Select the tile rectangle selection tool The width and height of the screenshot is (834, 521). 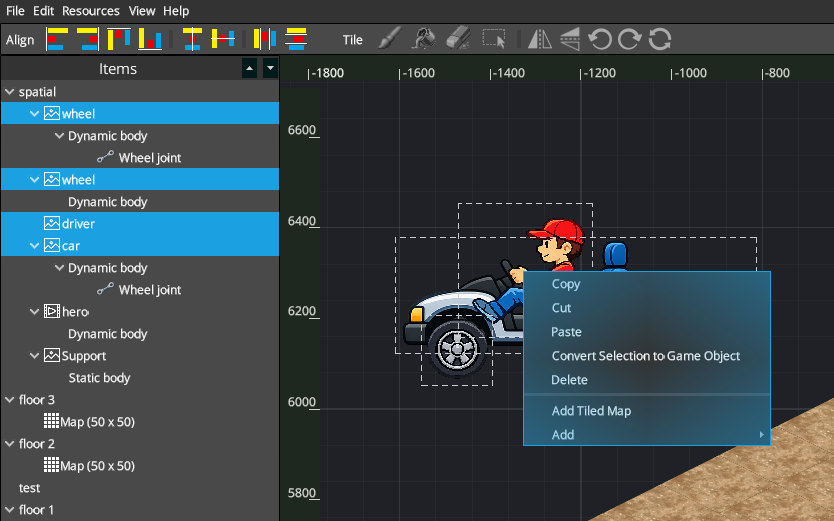494,39
